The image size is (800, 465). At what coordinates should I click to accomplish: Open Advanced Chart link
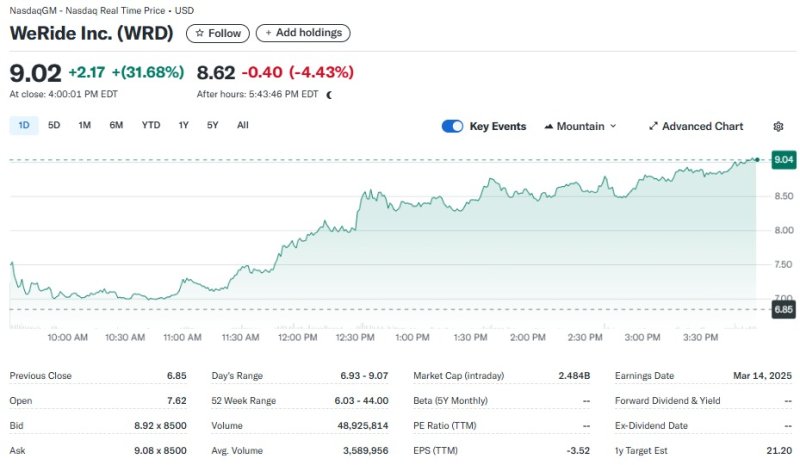pos(696,126)
